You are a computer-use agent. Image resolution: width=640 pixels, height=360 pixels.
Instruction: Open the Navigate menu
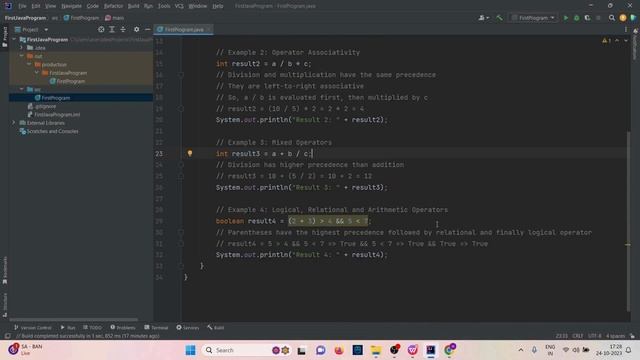71,6
